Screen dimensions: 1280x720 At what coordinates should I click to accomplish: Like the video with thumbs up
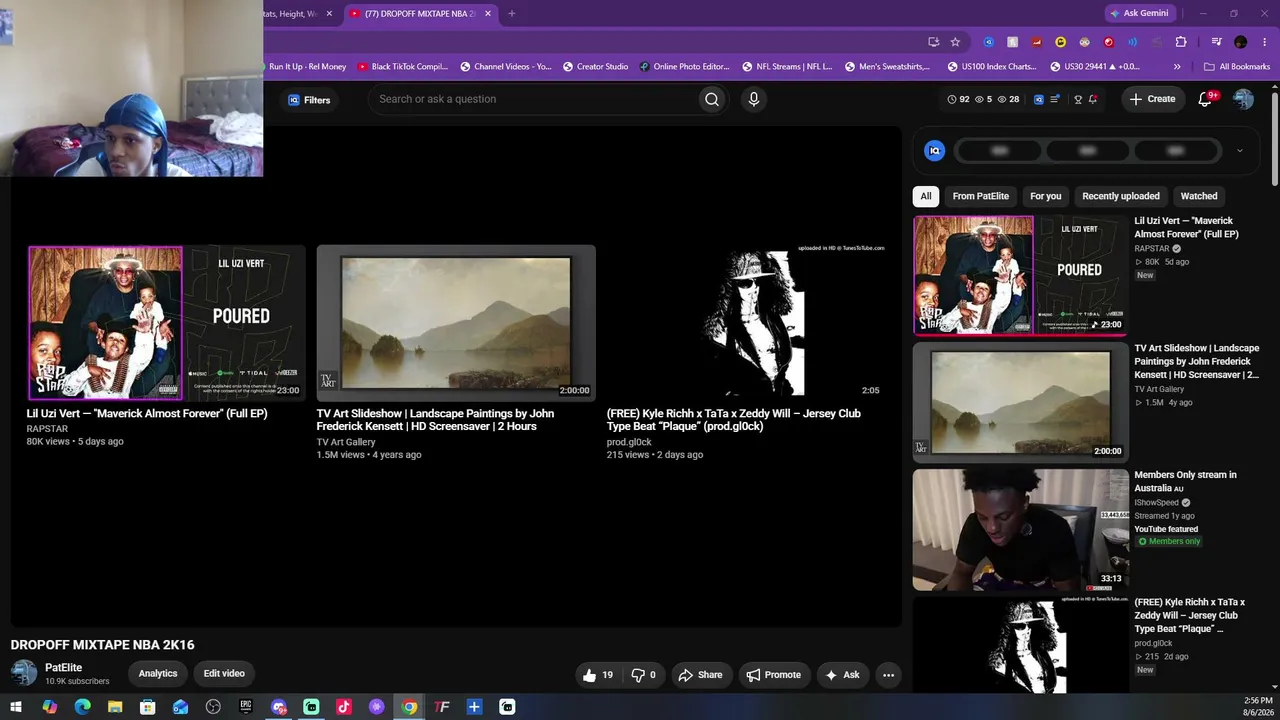point(599,675)
